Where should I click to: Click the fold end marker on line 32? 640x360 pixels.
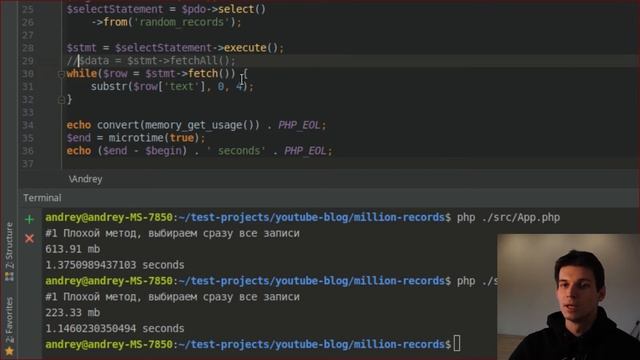click(x=61, y=100)
